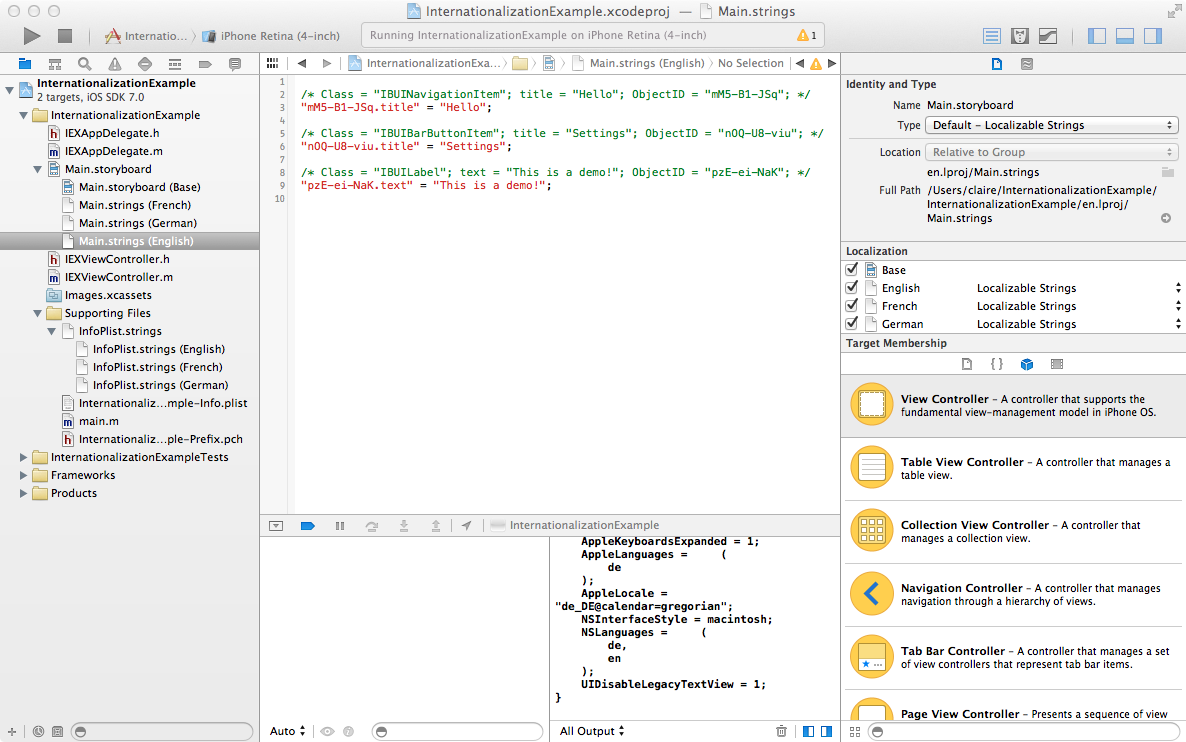
Task: Select IEXViewController.m file
Action: 118,277
